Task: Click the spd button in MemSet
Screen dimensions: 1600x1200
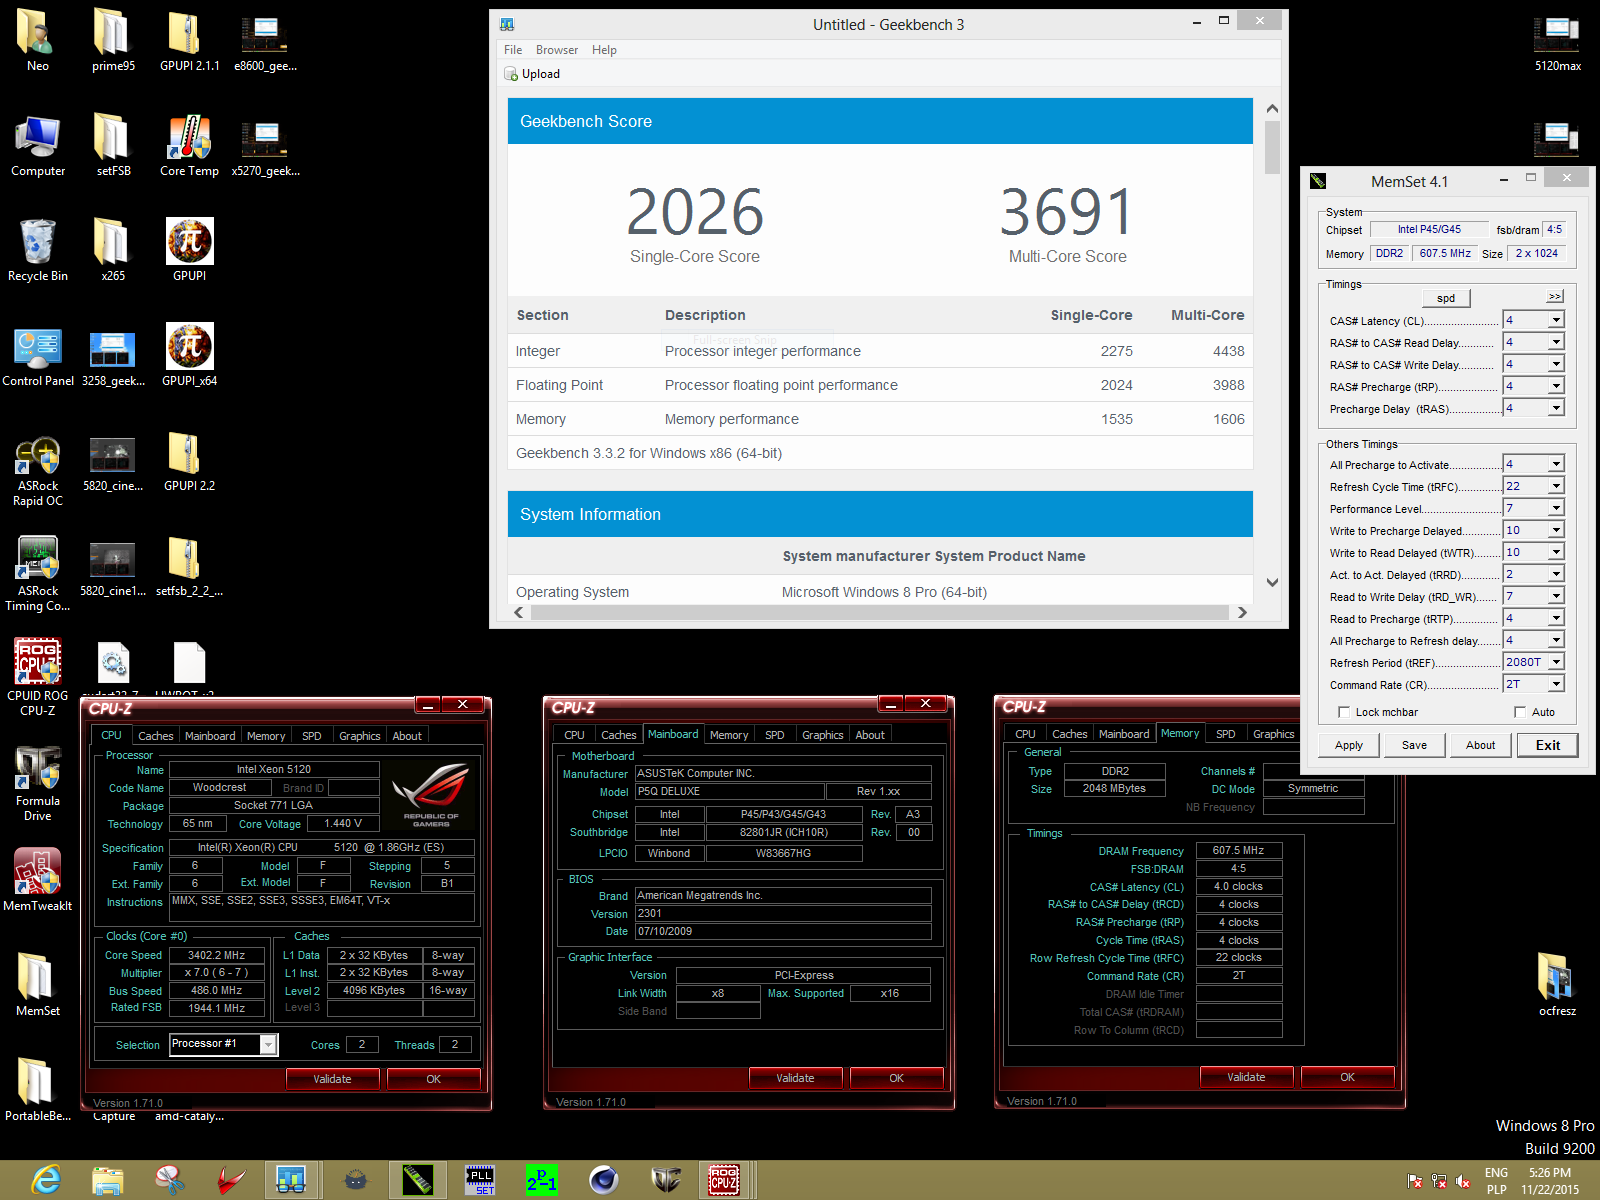Action: 1446,298
